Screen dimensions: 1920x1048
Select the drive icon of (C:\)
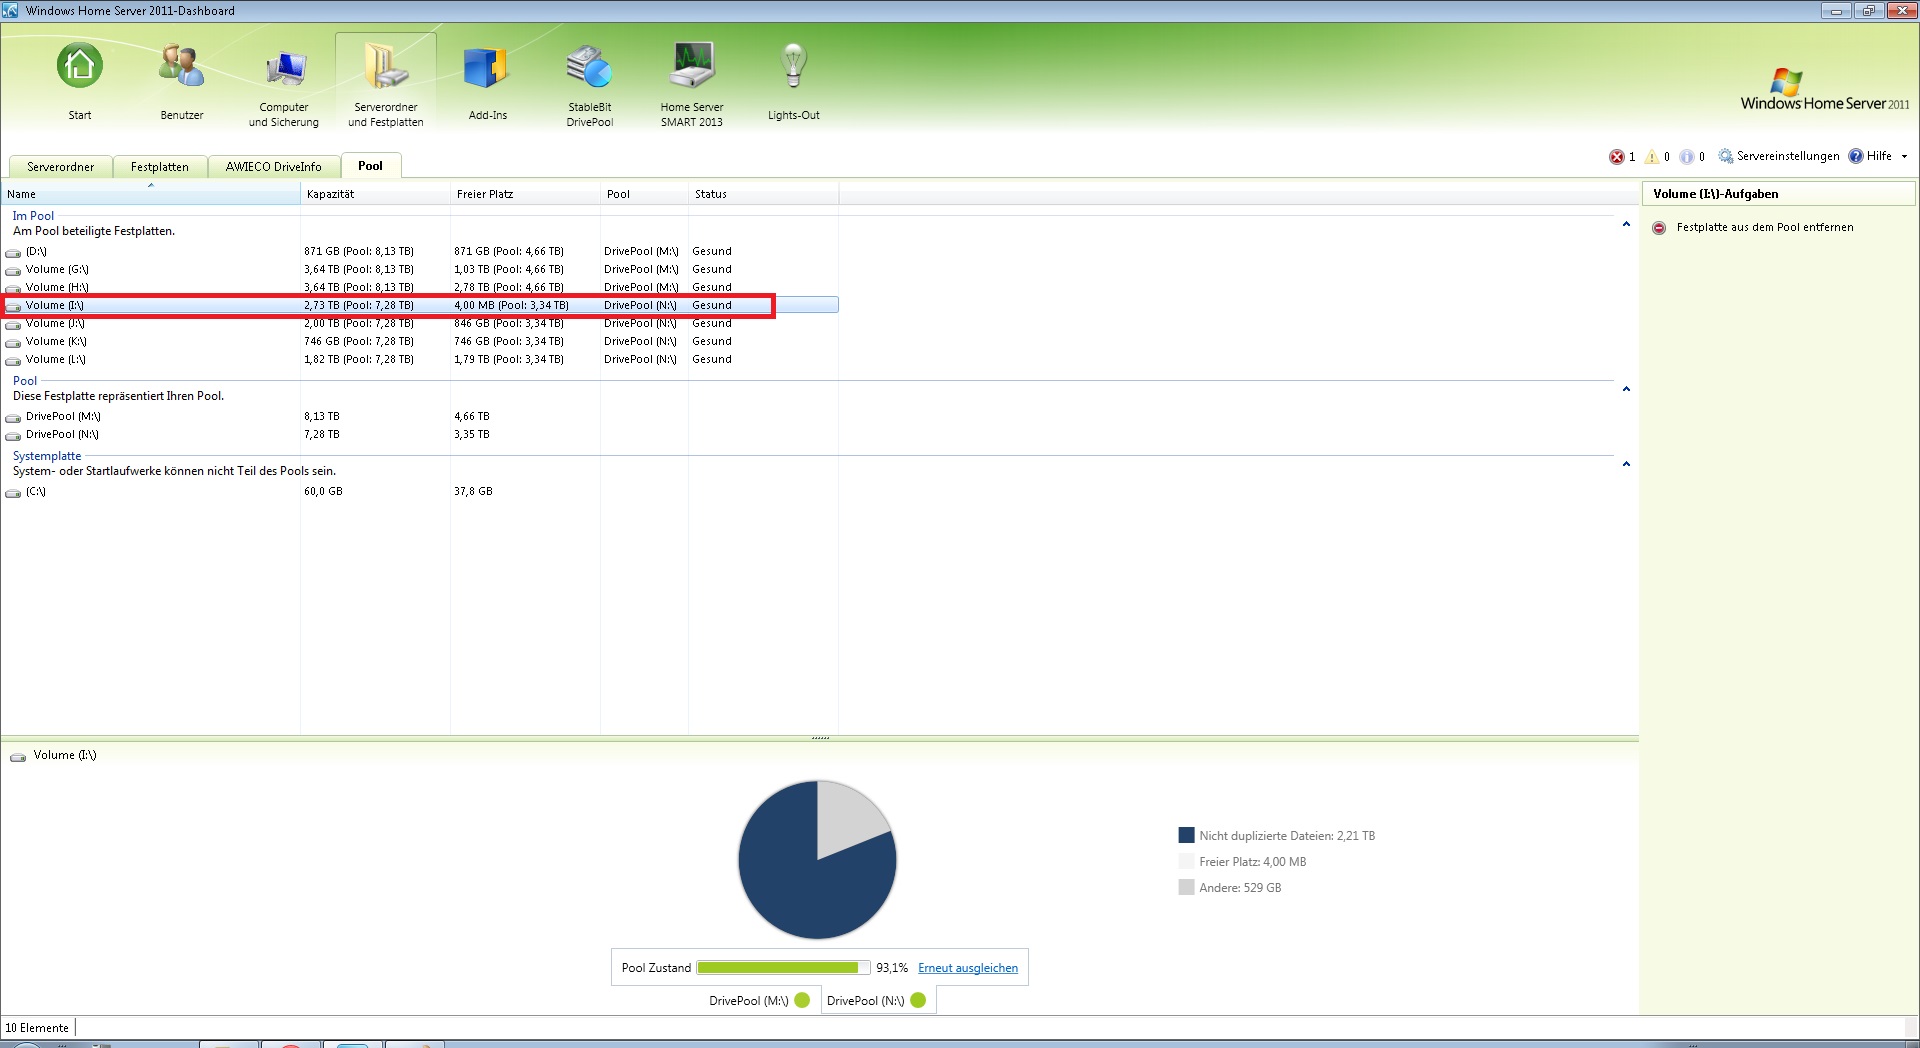(x=13, y=492)
